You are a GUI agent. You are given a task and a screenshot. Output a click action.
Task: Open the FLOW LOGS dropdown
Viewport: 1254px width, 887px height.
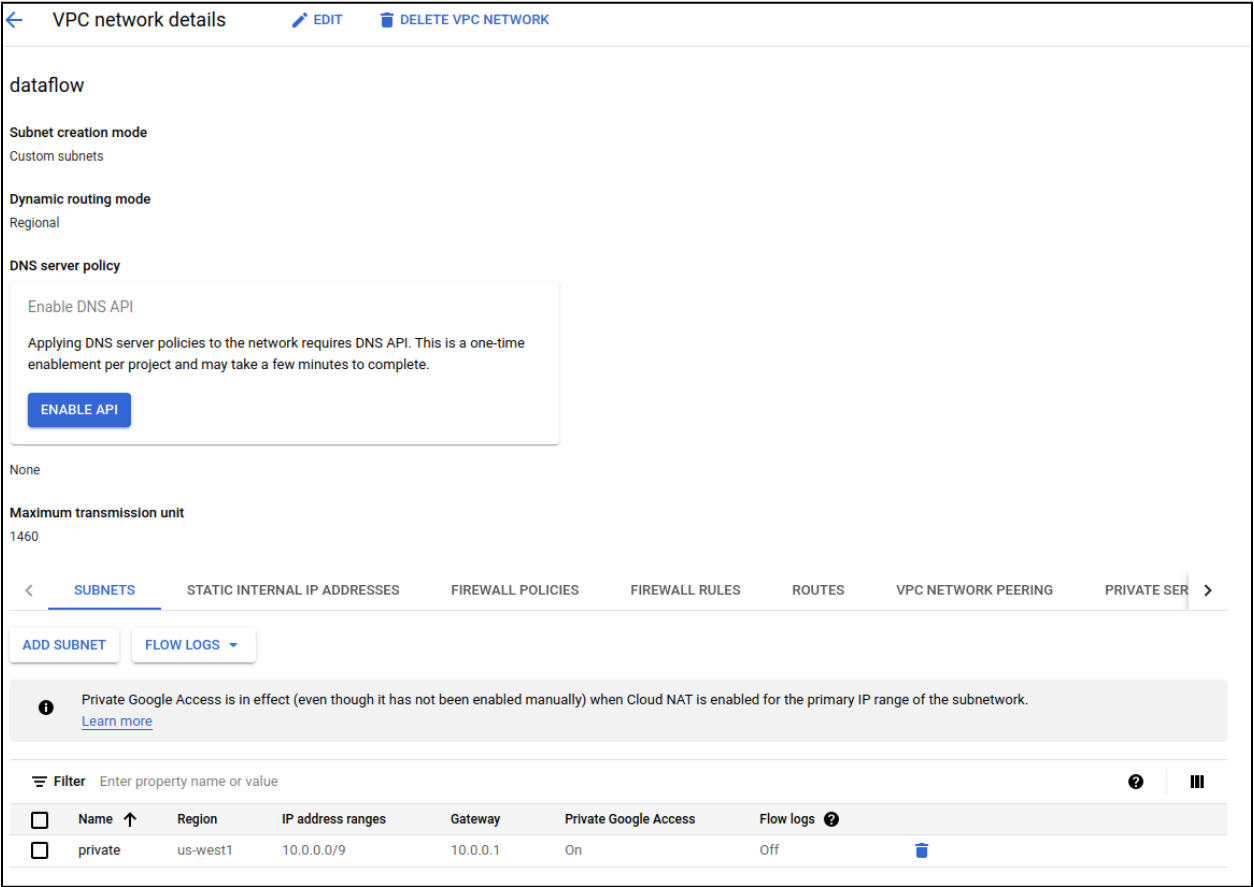(x=194, y=645)
